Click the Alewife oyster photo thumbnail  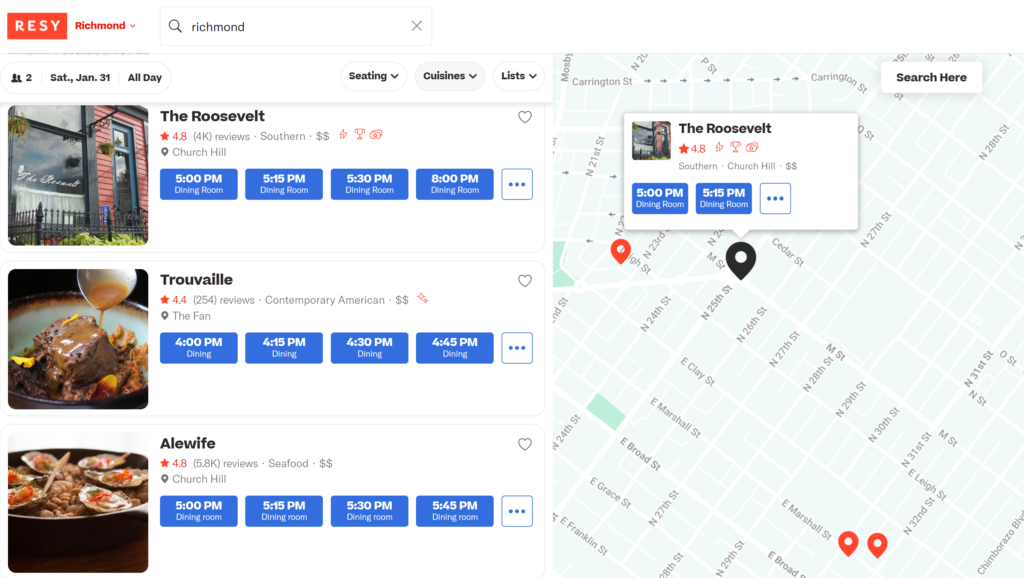click(x=78, y=503)
